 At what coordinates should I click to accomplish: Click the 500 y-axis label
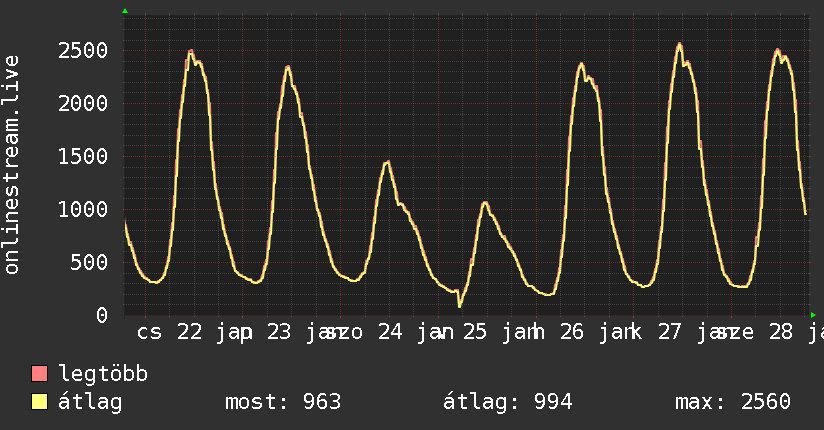point(89,262)
